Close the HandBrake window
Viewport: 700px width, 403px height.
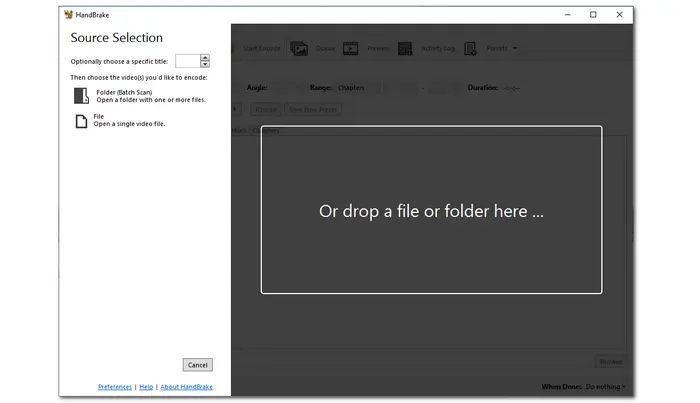620,15
